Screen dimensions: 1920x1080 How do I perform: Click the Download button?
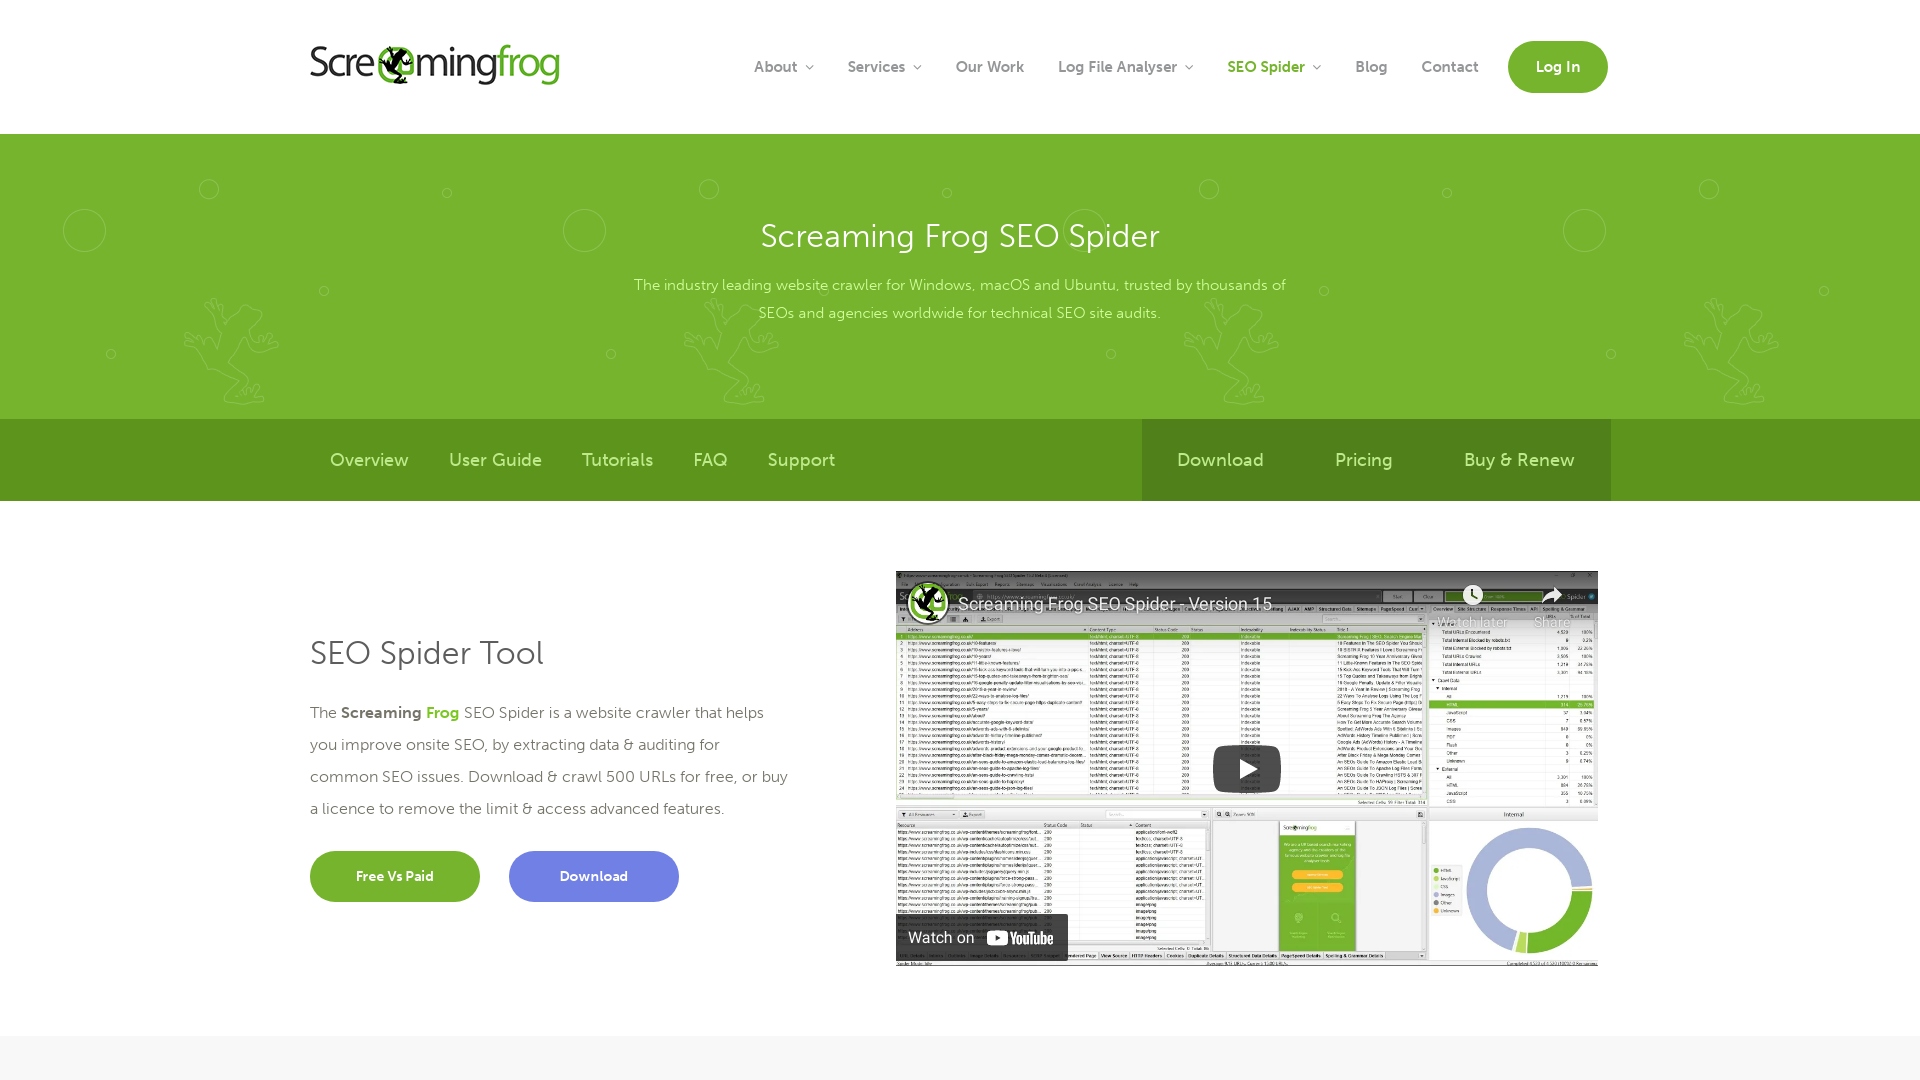593,876
